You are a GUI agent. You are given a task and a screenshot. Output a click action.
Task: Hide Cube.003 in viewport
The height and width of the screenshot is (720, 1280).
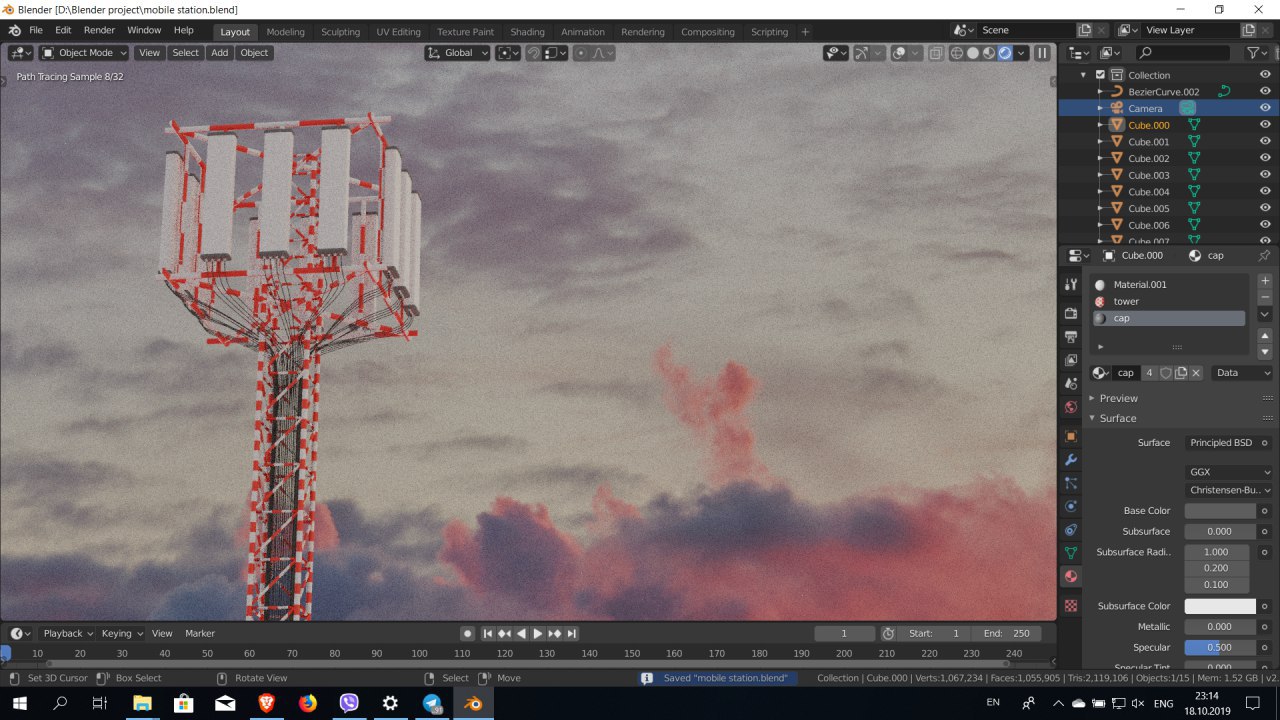click(1265, 175)
